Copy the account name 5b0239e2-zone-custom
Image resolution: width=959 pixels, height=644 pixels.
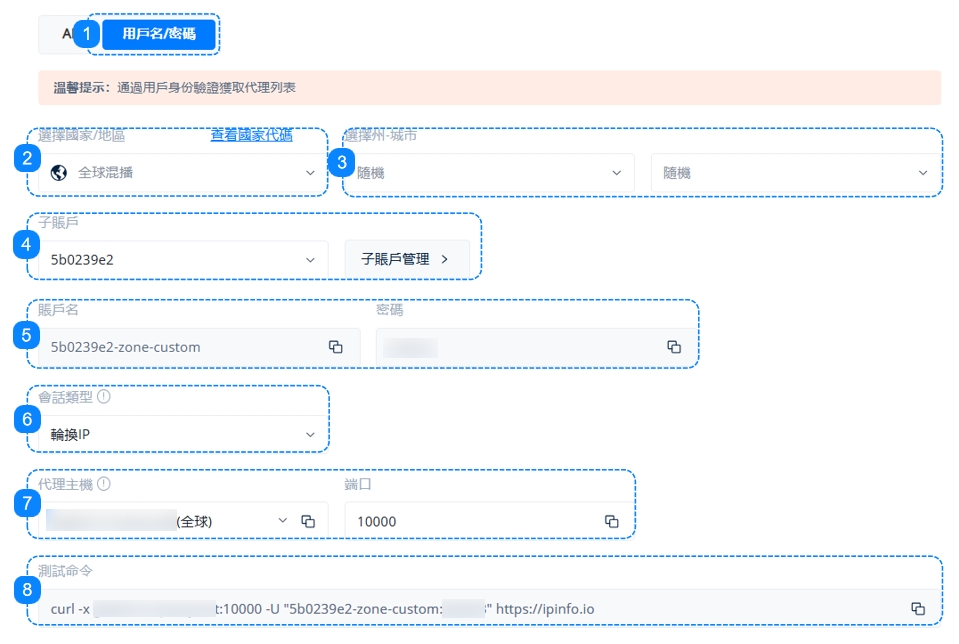(x=336, y=347)
